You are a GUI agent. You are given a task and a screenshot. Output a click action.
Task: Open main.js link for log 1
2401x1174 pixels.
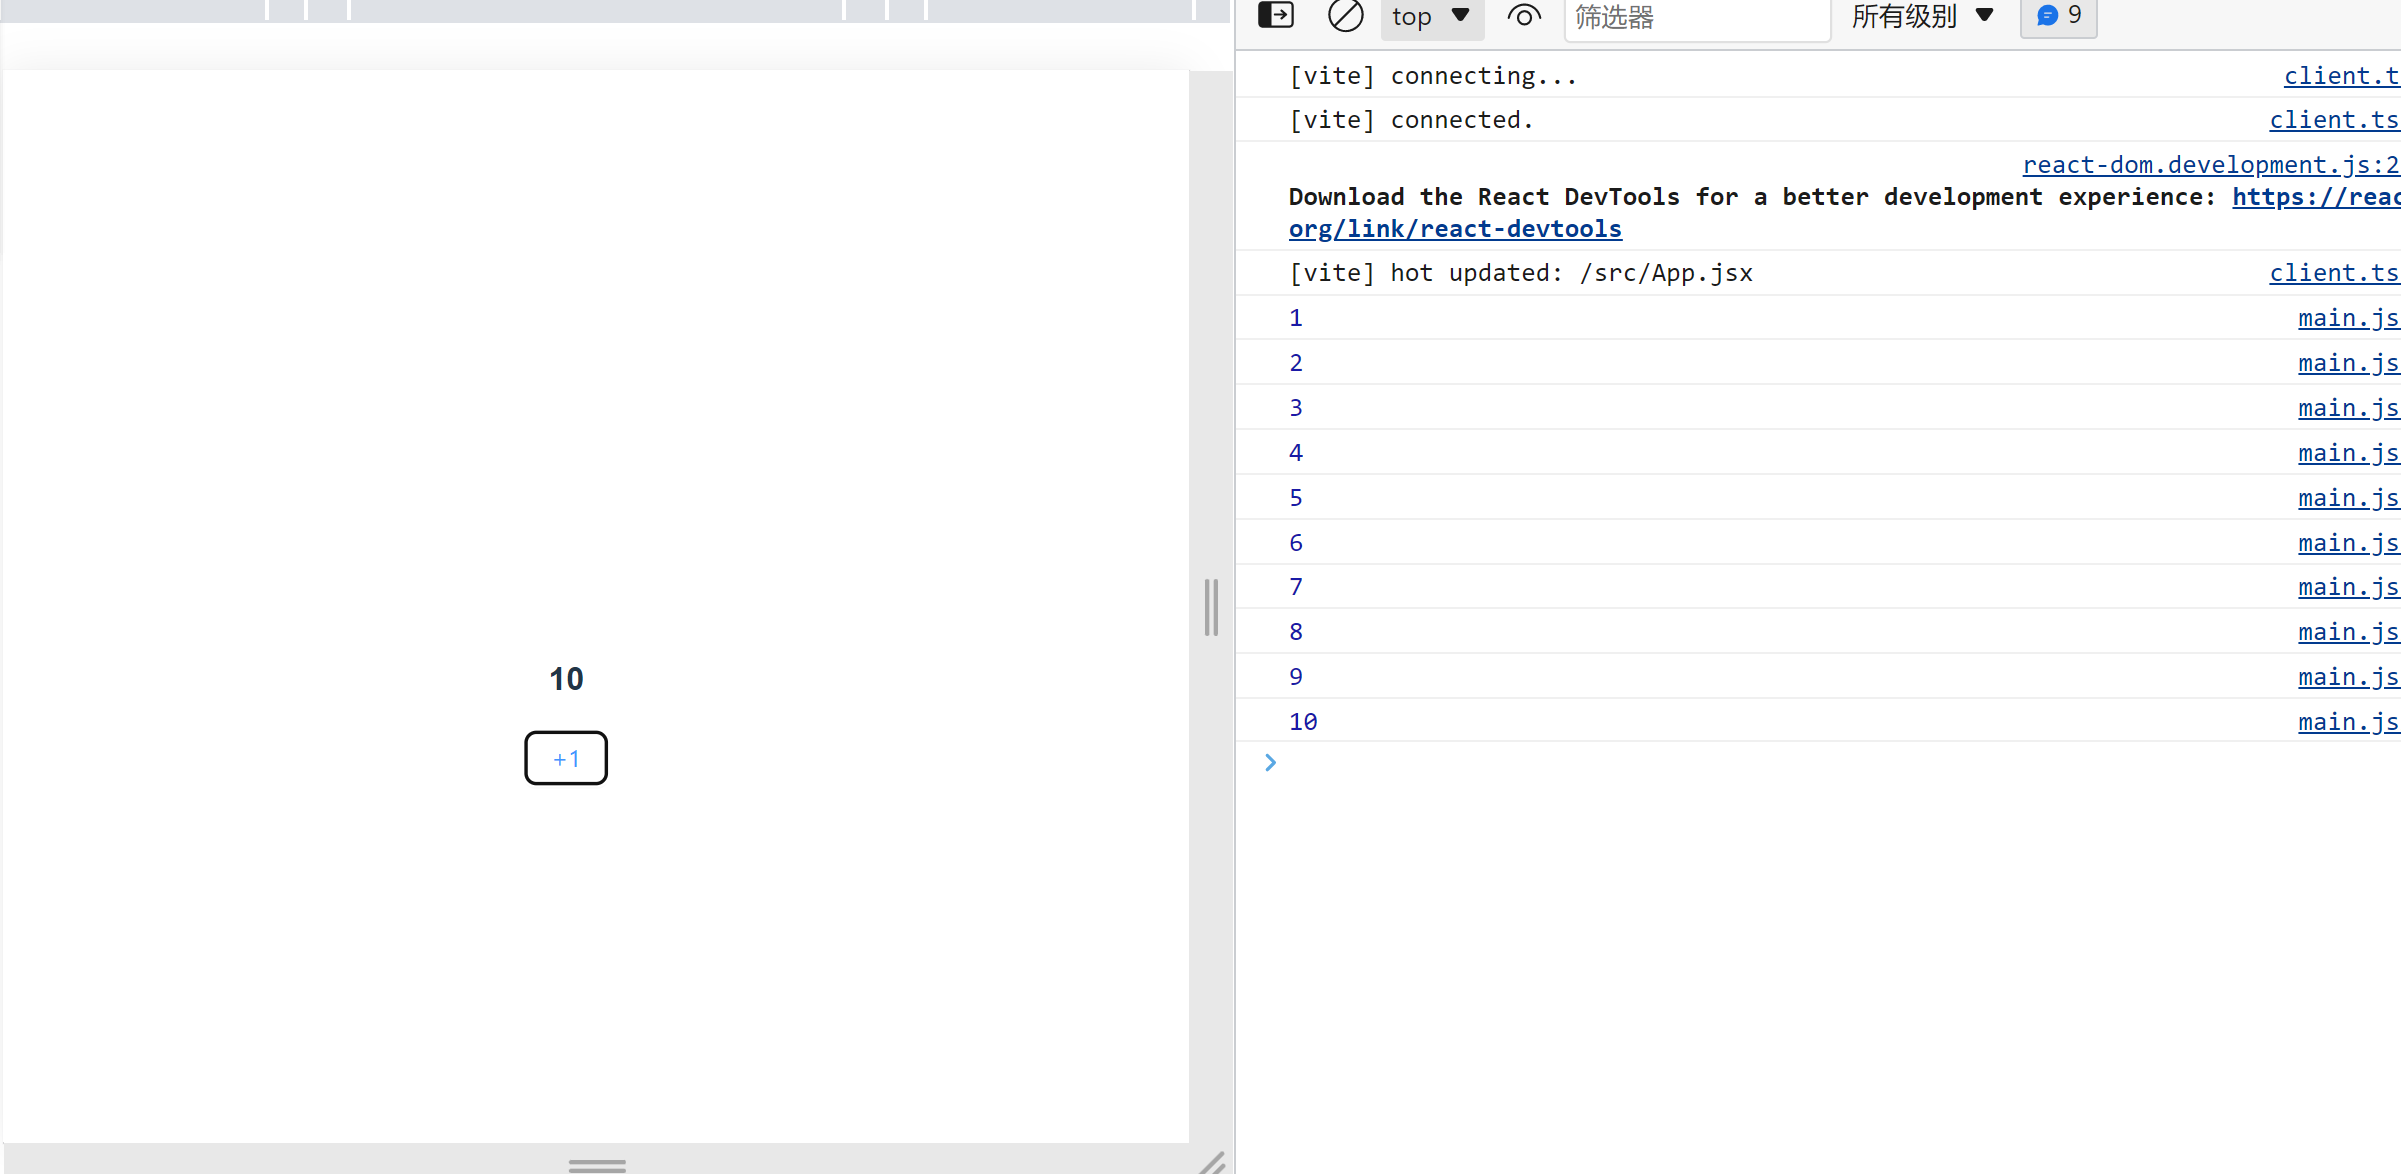point(2349,318)
